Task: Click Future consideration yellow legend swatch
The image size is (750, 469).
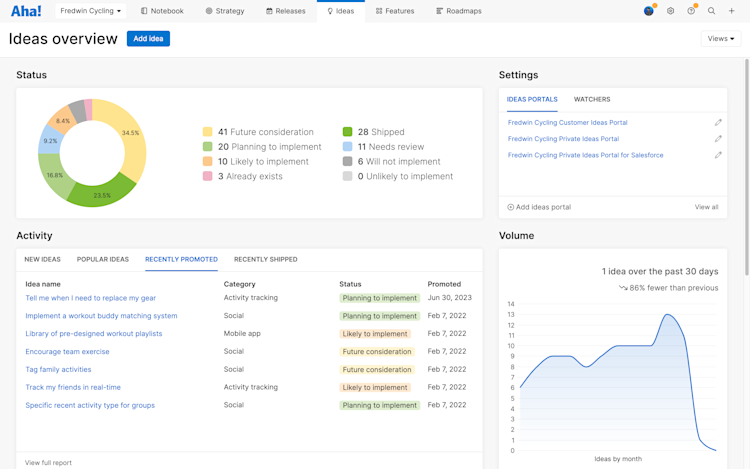Action: click(207, 132)
